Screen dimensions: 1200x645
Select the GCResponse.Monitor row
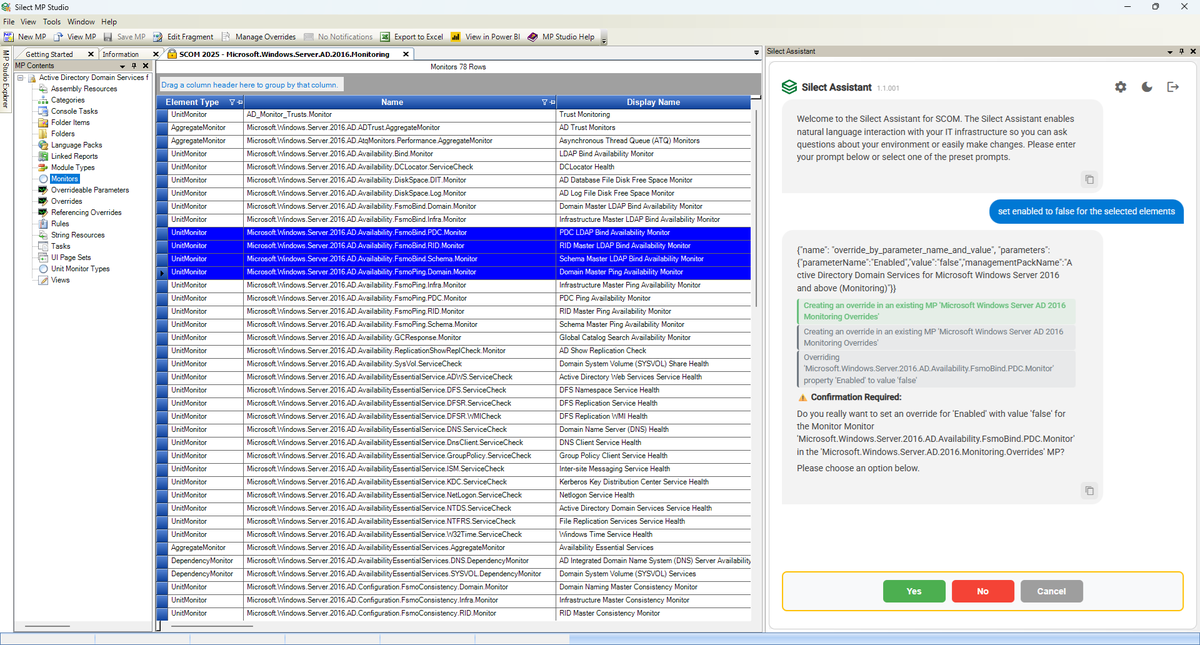tap(453, 337)
